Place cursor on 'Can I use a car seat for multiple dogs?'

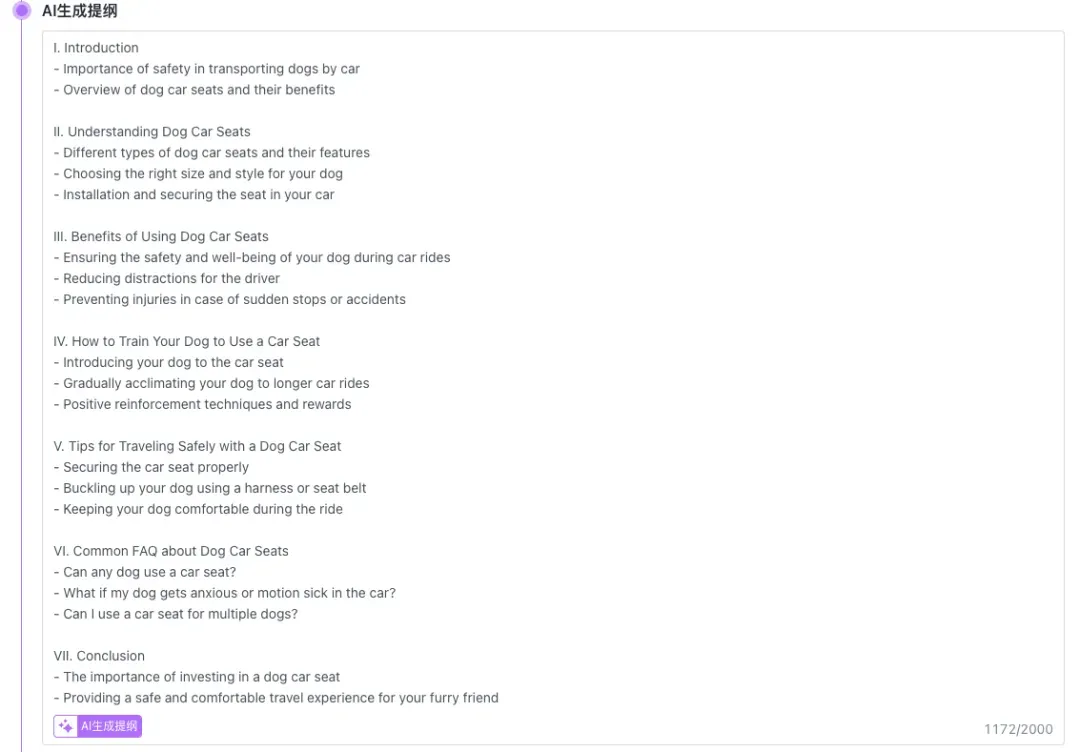(x=180, y=614)
